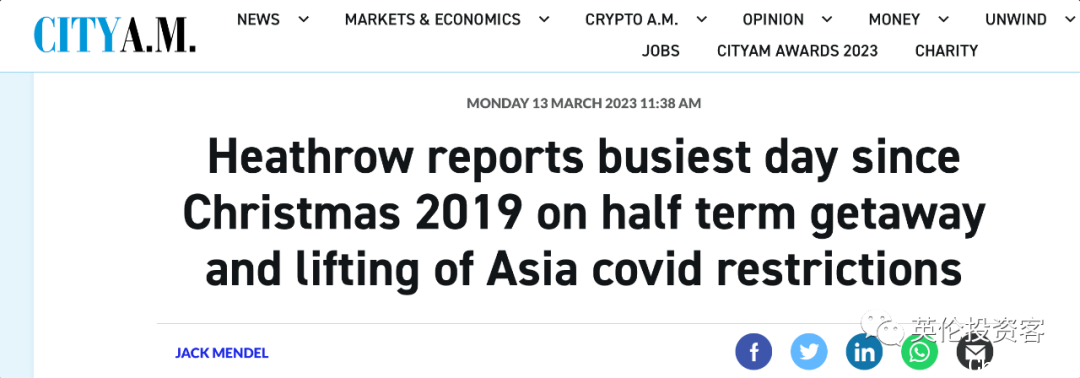Viewport: 1080px width, 378px height.
Task: Share article via WhatsApp
Action: click(x=920, y=353)
